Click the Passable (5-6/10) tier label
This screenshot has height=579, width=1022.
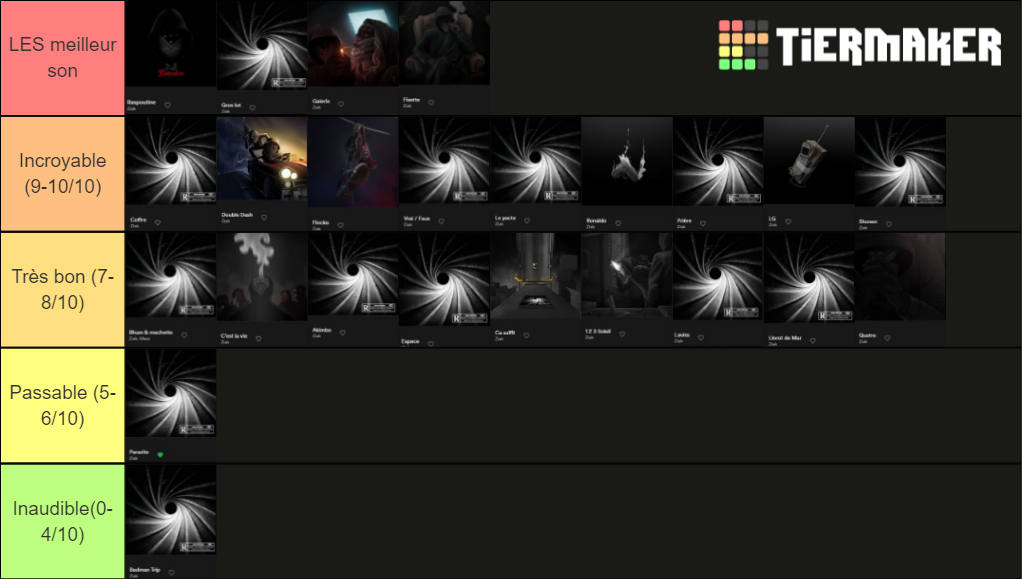pyautogui.click(x=63, y=406)
